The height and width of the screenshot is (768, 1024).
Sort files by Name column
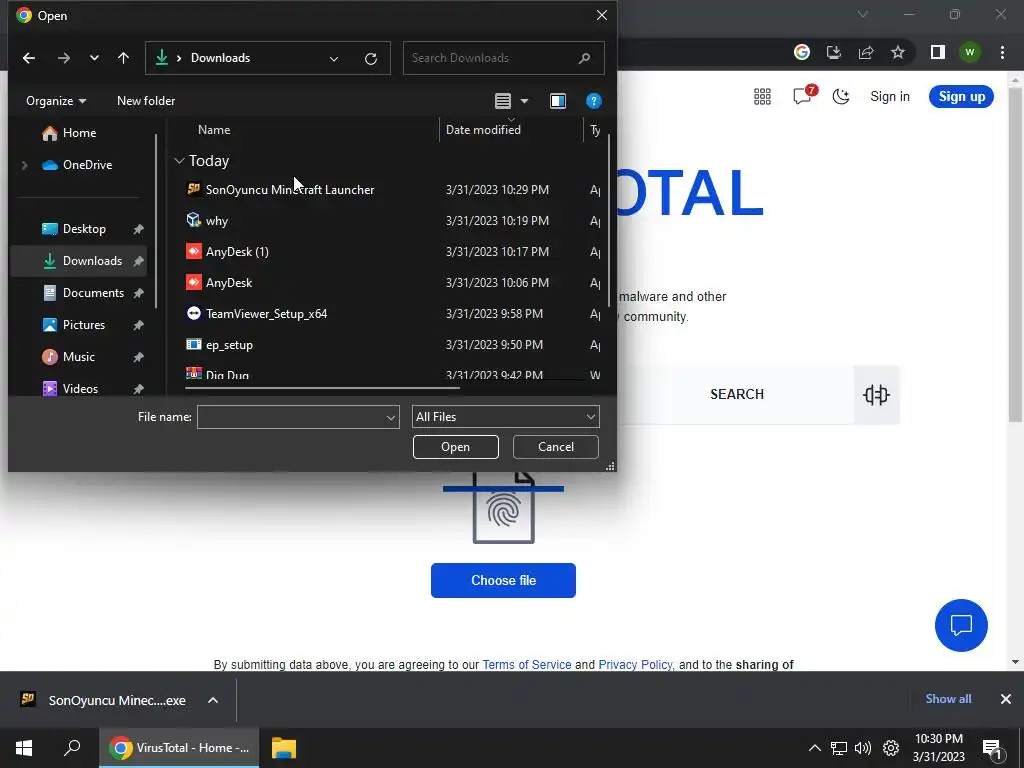click(x=214, y=130)
